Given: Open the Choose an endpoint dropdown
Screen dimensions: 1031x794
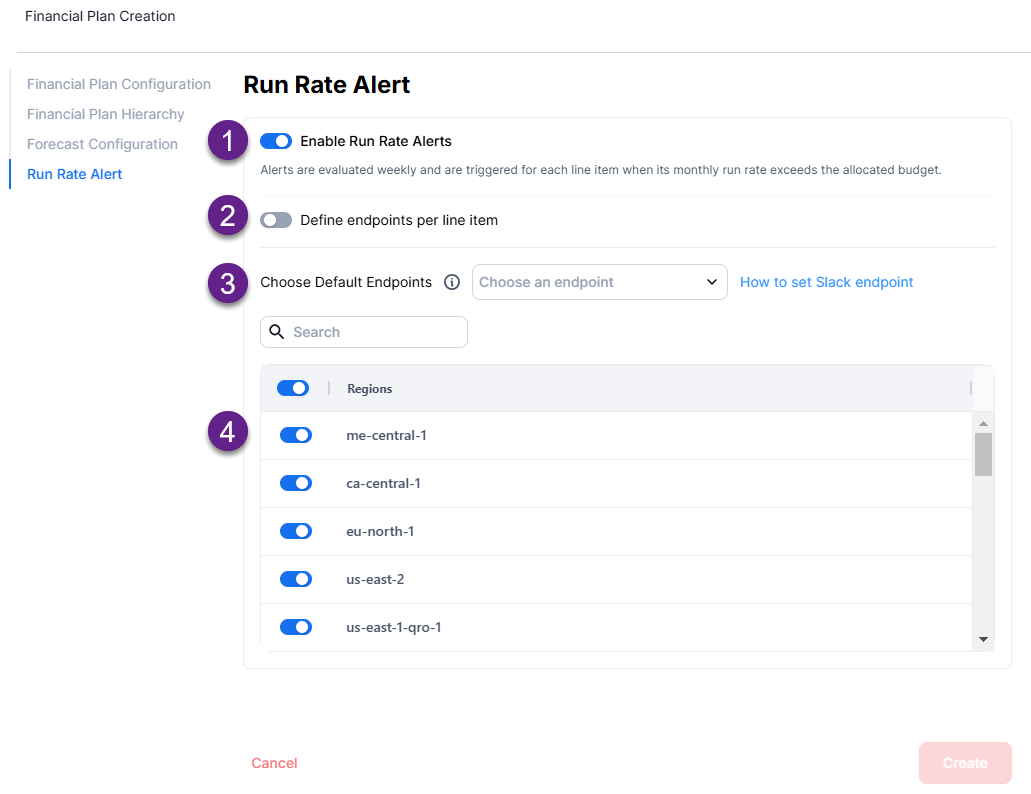Looking at the screenshot, I should tap(599, 282).
